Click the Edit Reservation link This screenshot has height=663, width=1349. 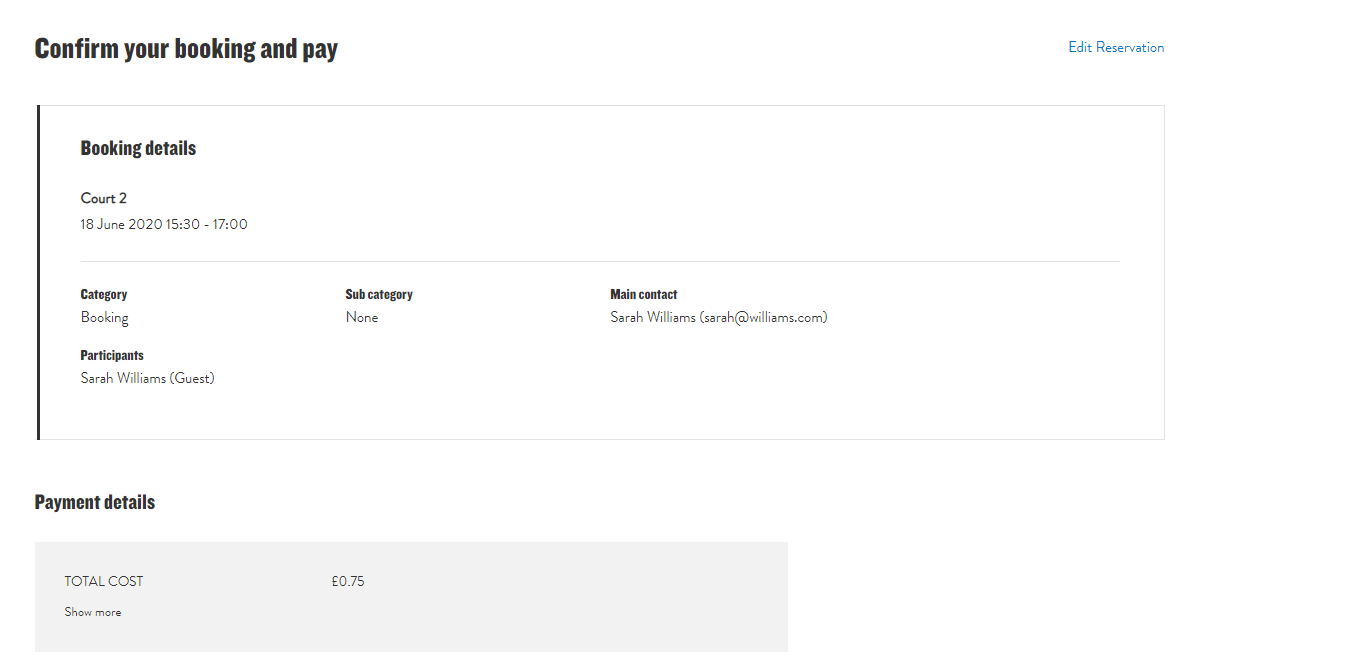click(x=1115, y=47)
